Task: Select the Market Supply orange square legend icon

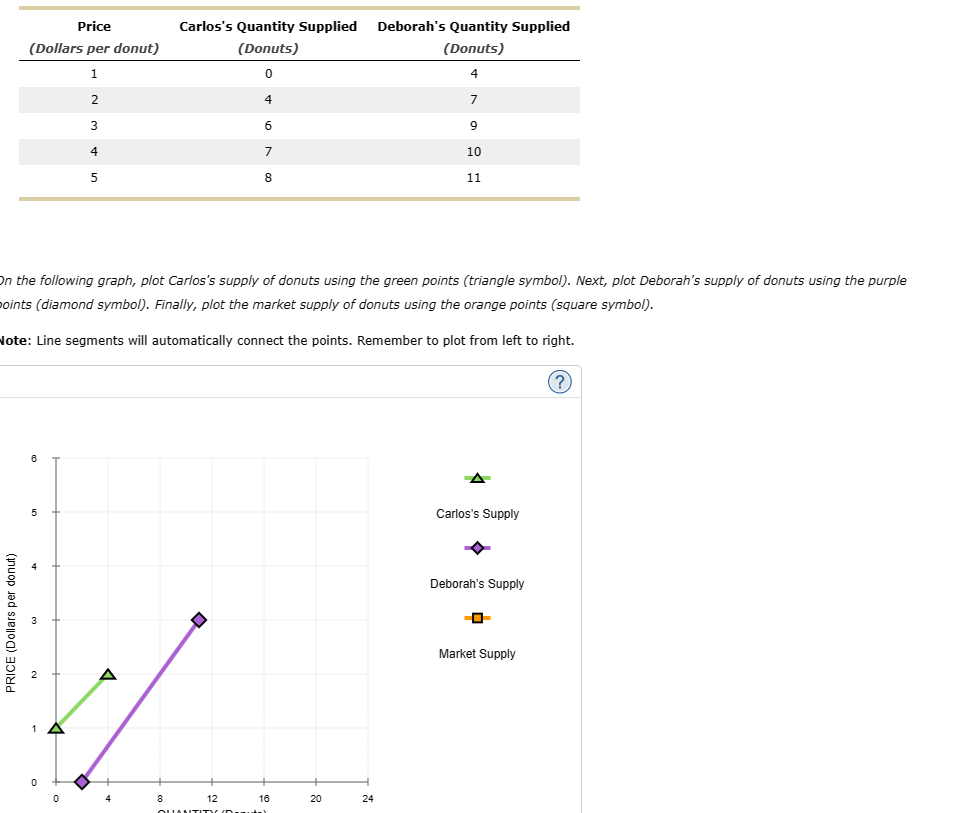Action: pyautogui.click(x=476, y=617)
